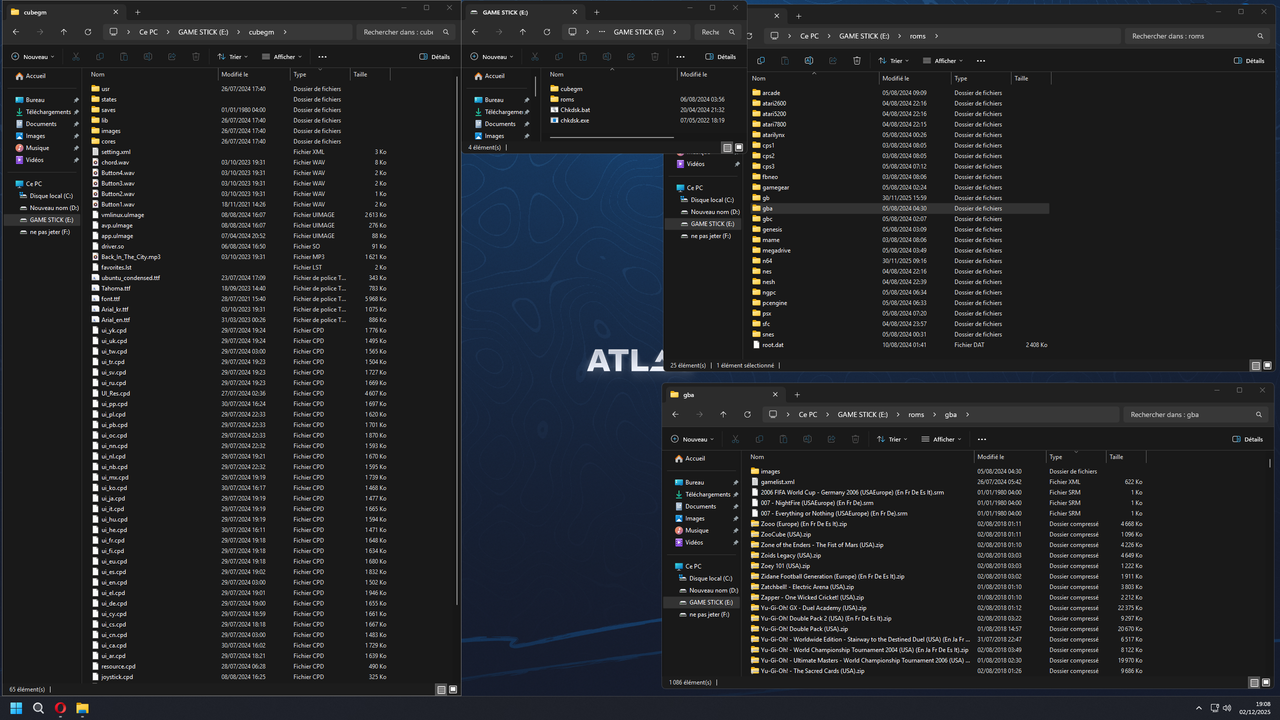Image resolution: width=1280 pixels, height=720 pixels.
Task: Select Téléchargements in gba window sidebar
Action: click(x=707, y=494)
